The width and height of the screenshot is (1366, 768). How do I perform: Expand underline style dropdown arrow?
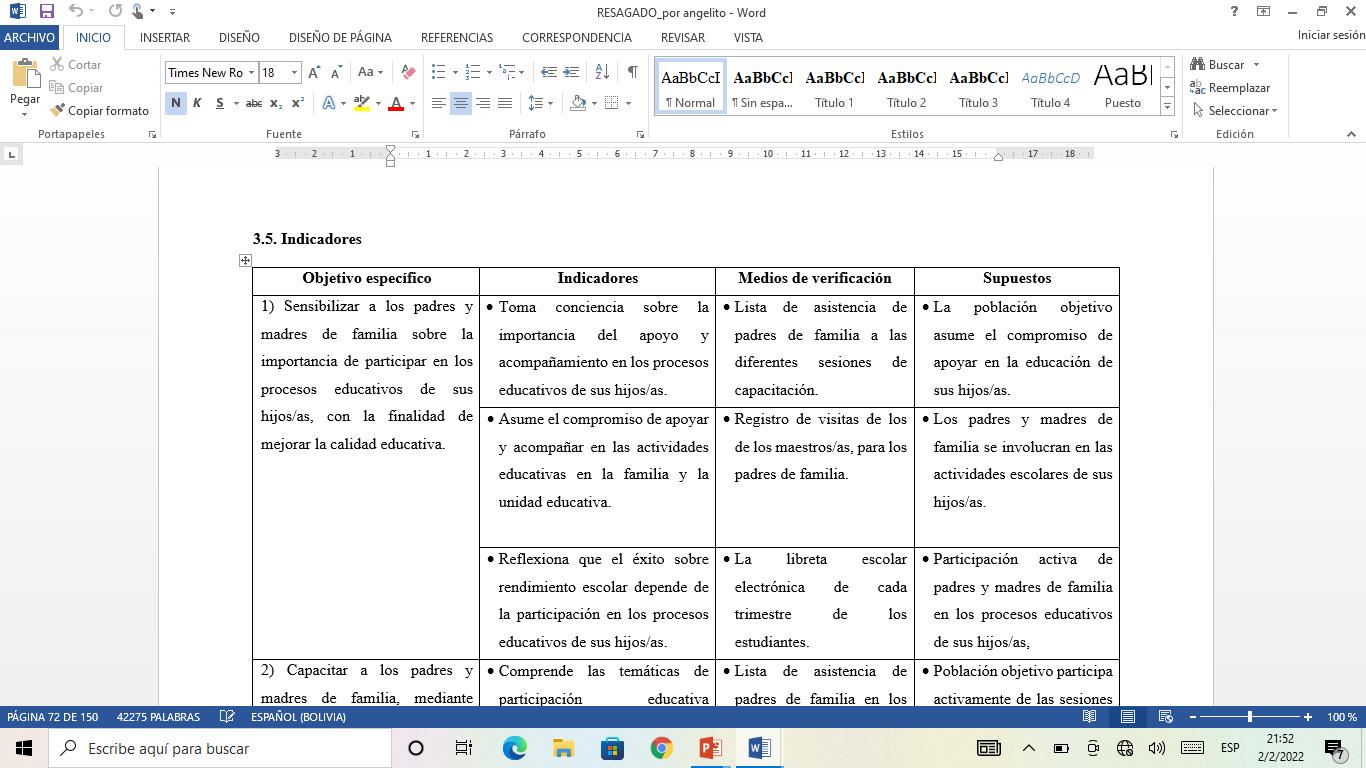[x=236, y=103]
